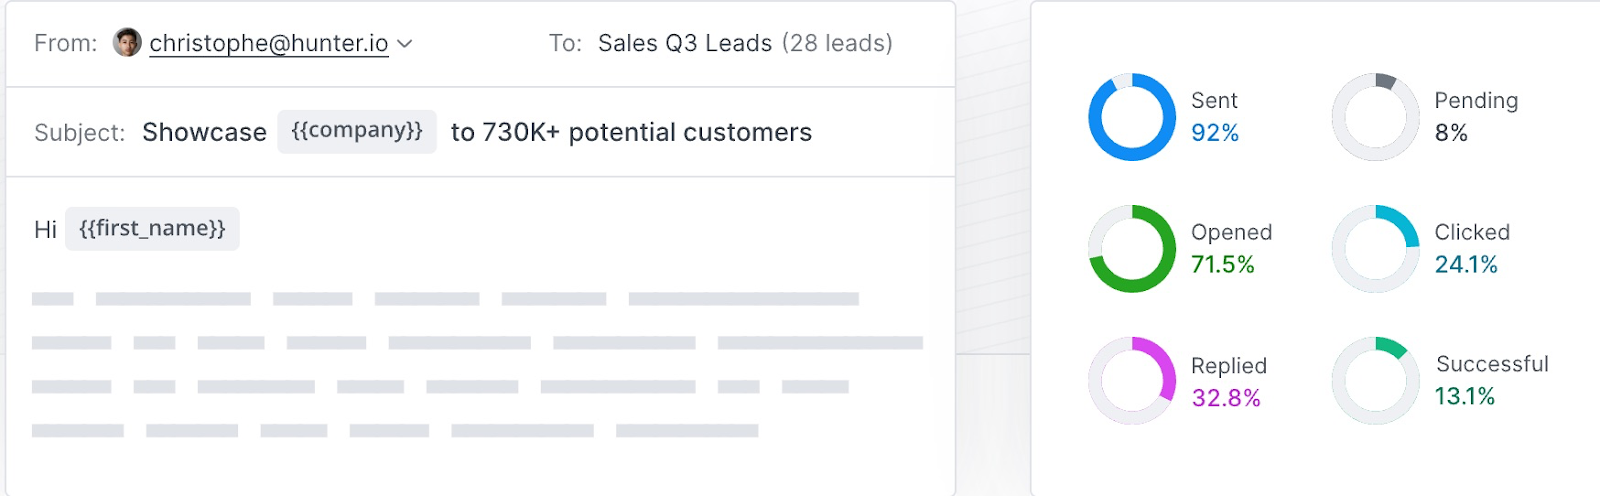Click inside the email body placeholder text
1600x496 pixels.
[477, 365]
